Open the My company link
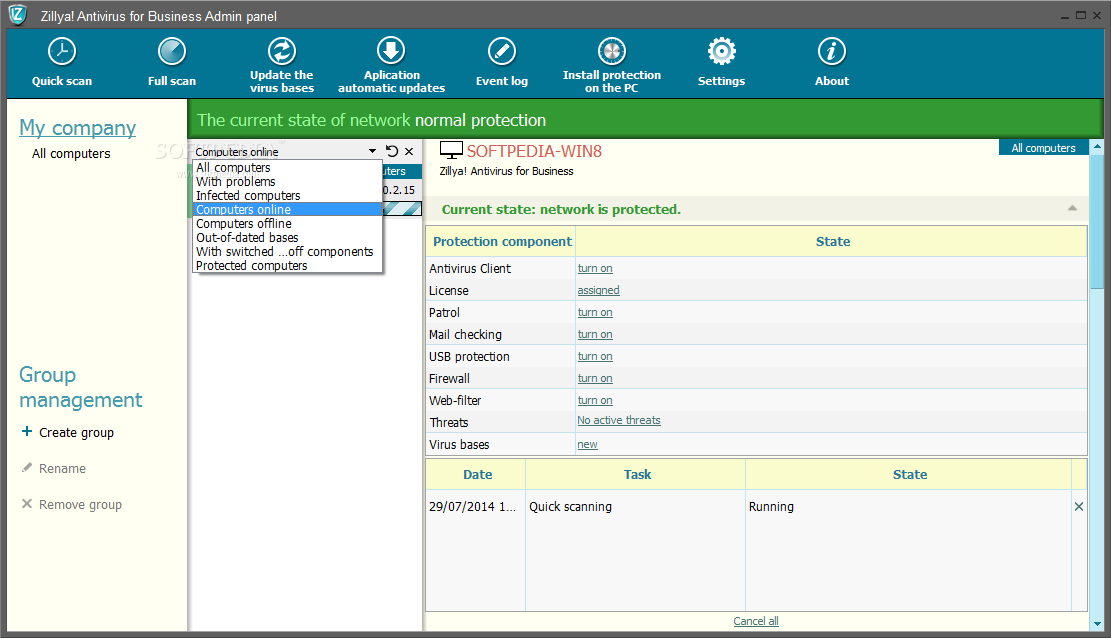The image size is (1111, 638). pyautogui.click(x=77, y=128)
